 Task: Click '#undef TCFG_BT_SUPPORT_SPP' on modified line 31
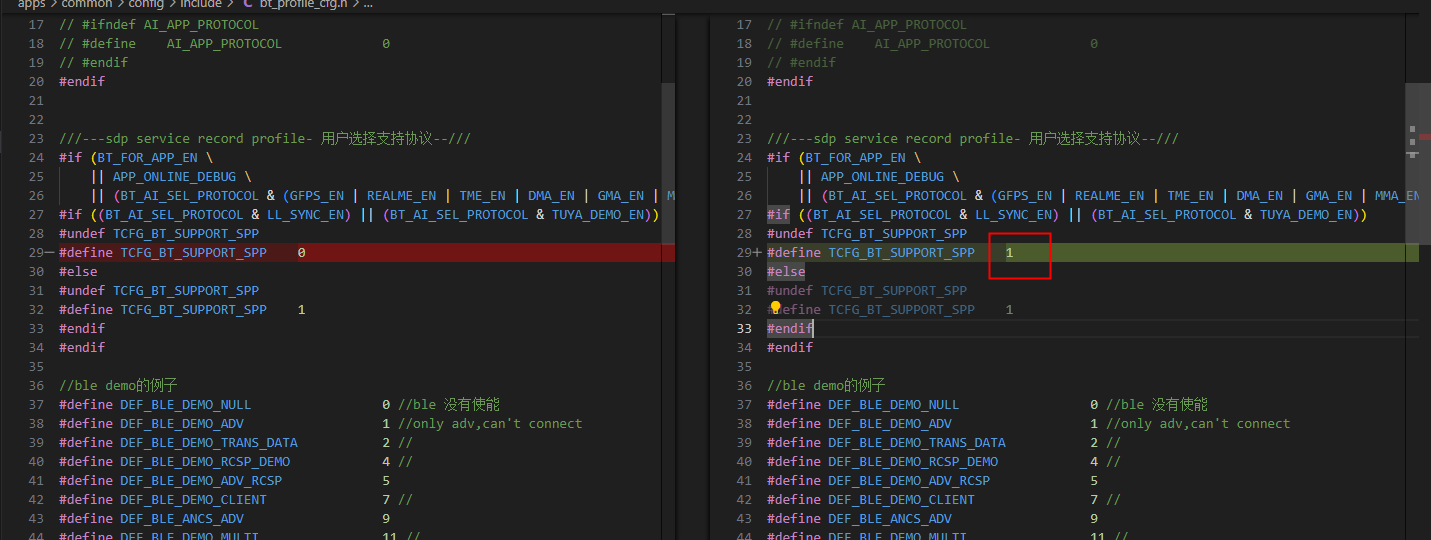coord(867,291)
